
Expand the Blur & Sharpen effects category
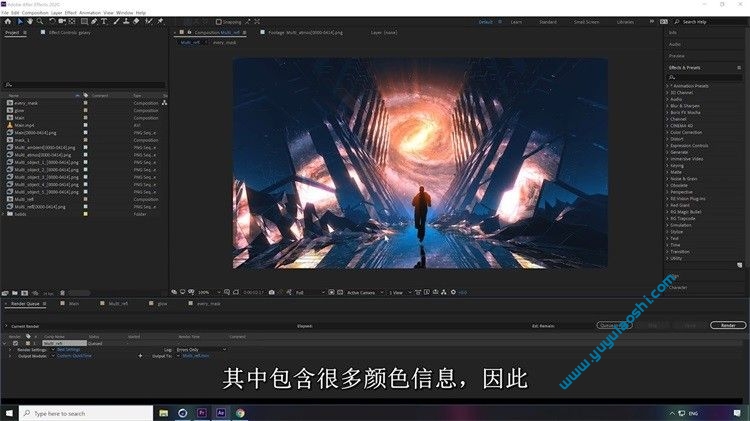[668, 106]
